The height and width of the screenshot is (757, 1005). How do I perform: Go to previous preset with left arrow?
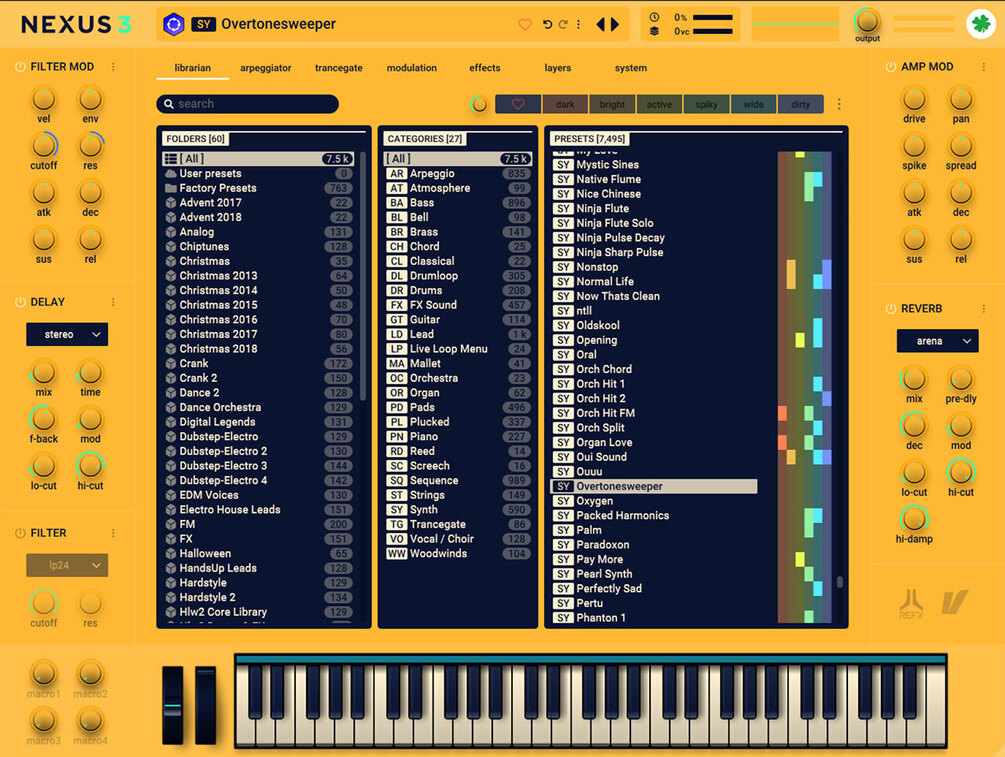coord(601,24)
